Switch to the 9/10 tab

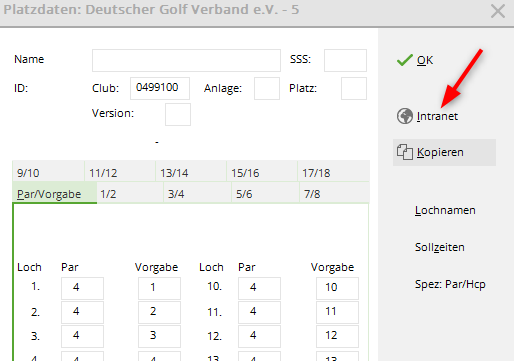(48, 172)
